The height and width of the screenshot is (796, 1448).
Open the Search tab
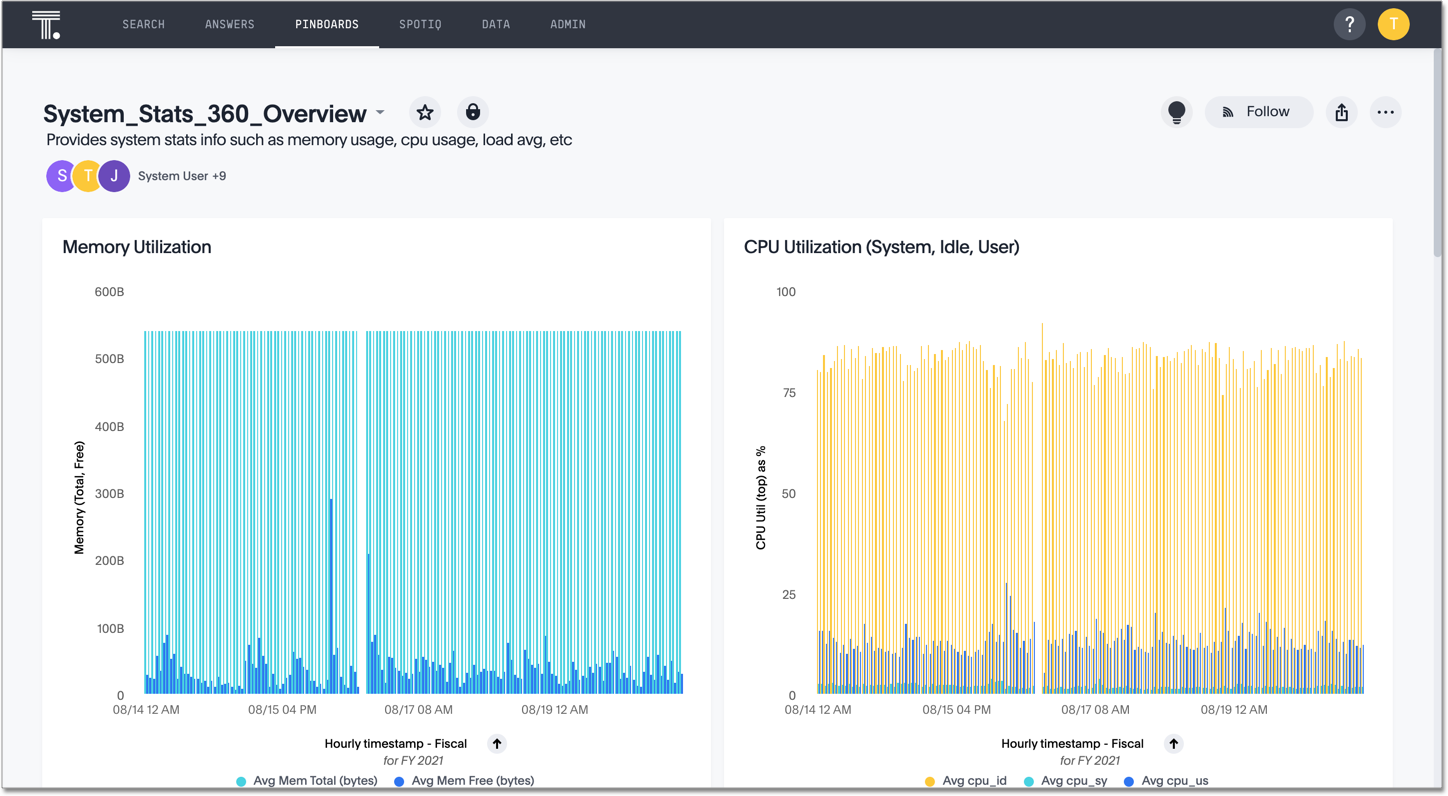tap(143, 24)
